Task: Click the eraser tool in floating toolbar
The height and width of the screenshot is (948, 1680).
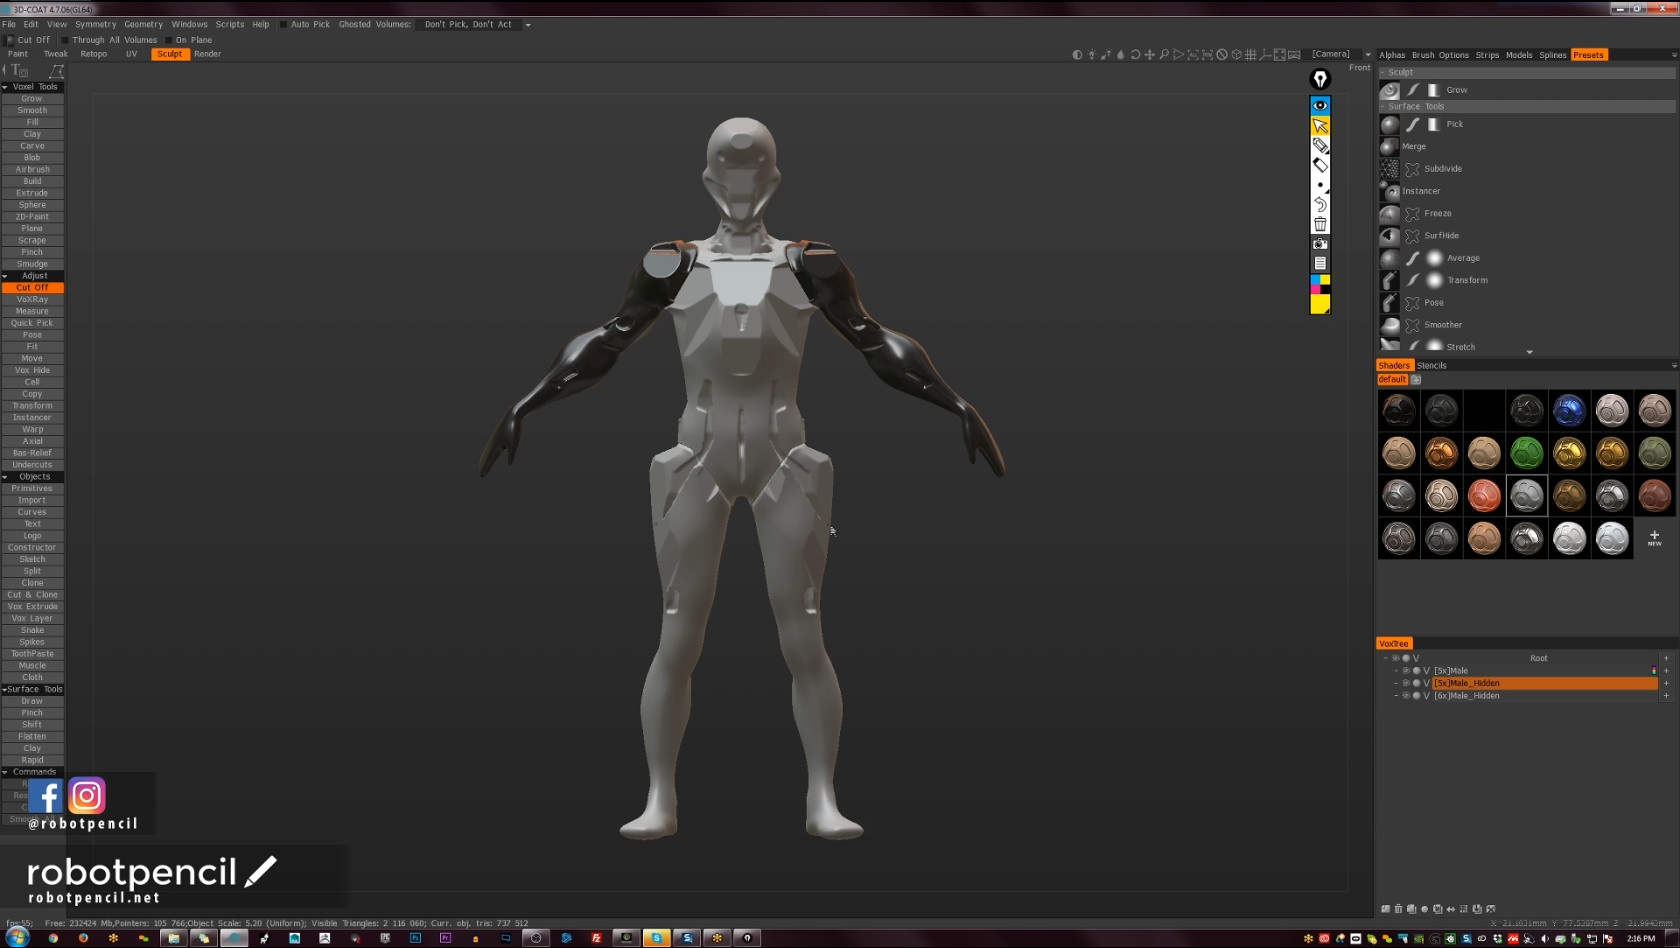Action: coord(1320,165)
